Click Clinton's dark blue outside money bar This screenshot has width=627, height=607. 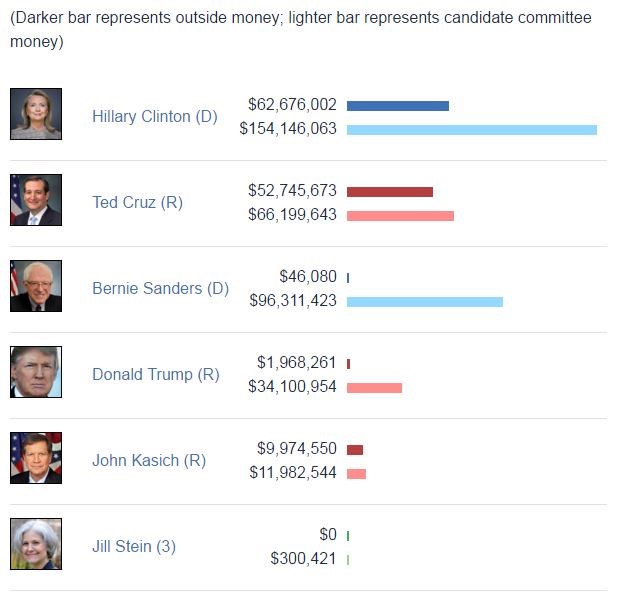coord(398,105)
